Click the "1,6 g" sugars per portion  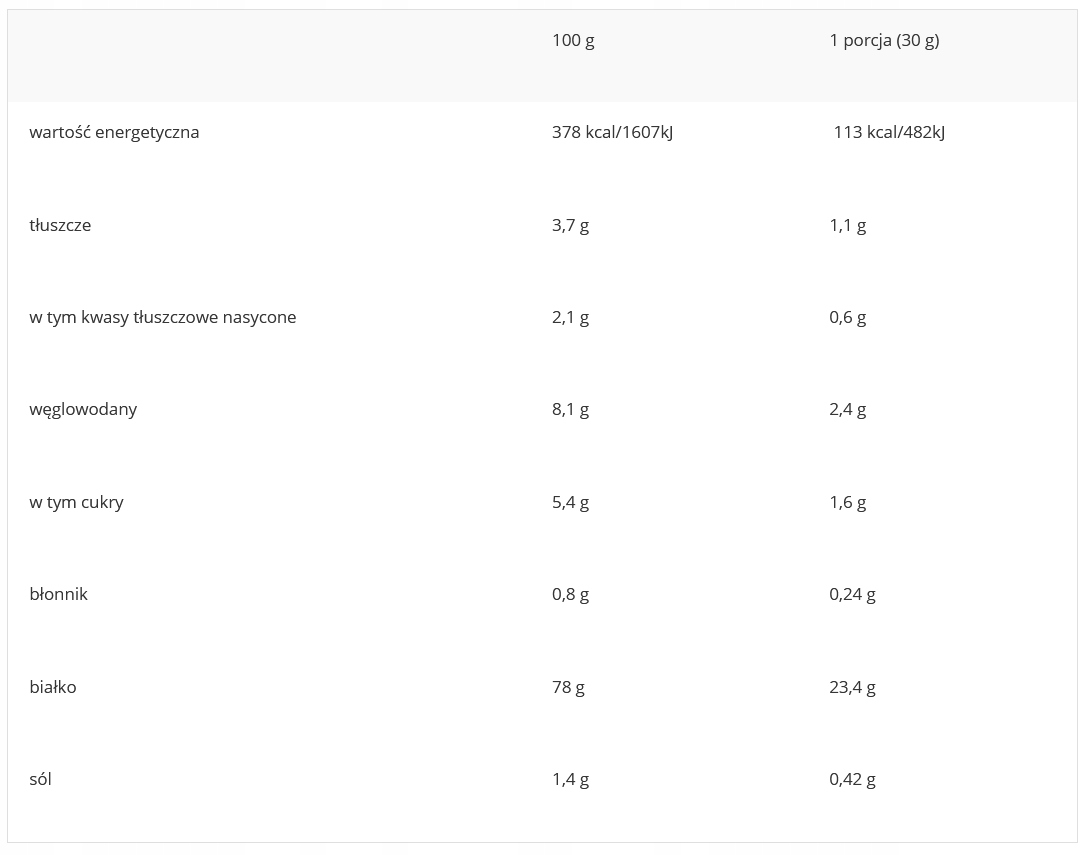pos(847,502)
